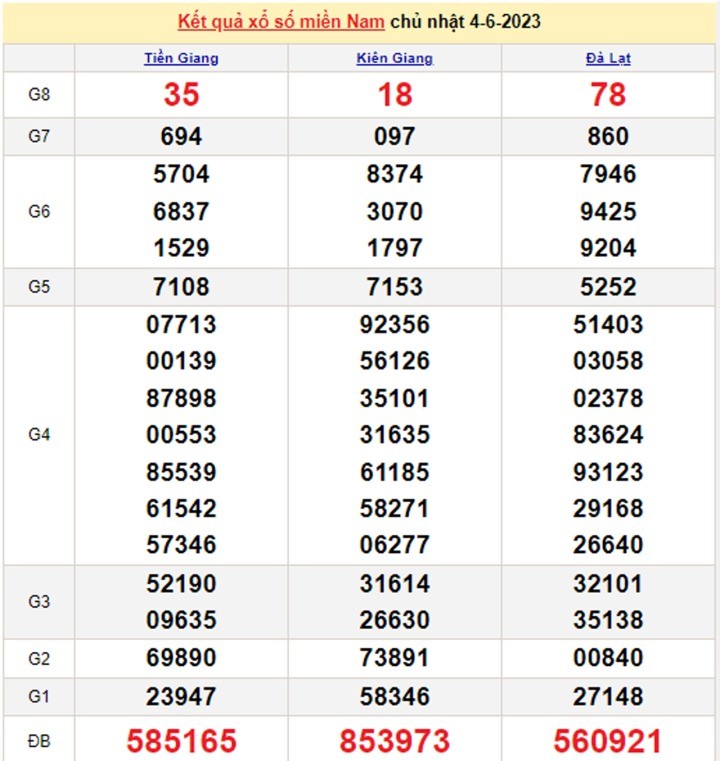
Task: Select Tiền Giang G5 number 7108
Action: 181,287
